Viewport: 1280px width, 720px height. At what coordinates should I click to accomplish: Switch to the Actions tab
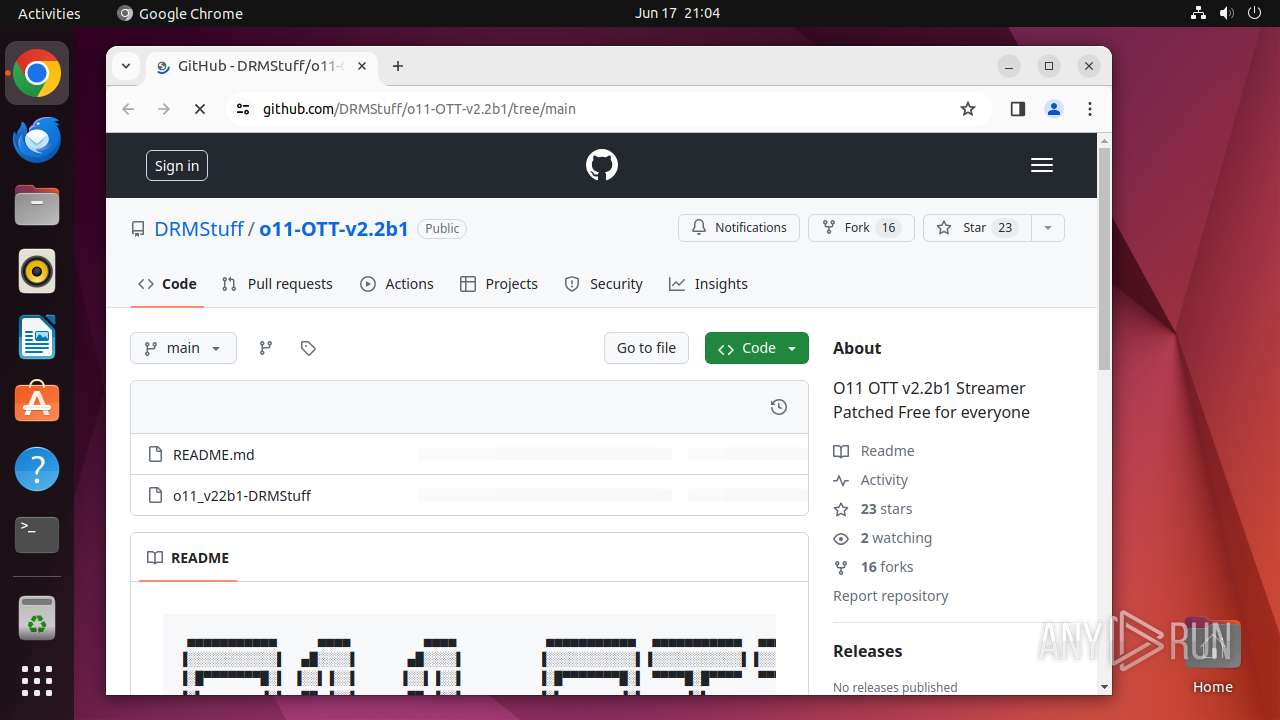pos(397,284)
